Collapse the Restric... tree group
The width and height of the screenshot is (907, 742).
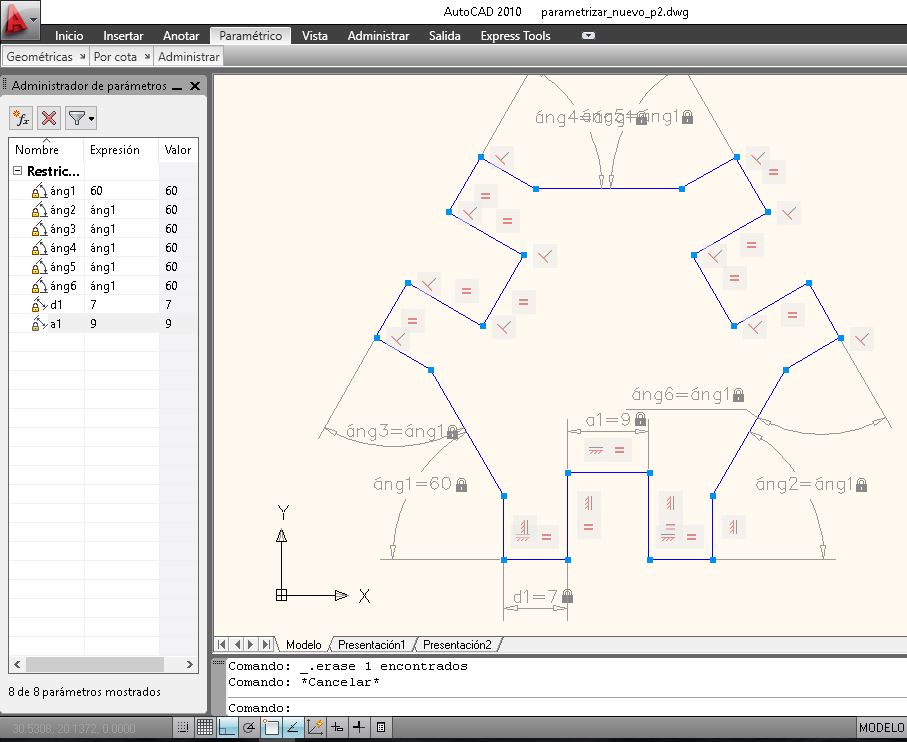pyautogui.click(x=17, y=171)
